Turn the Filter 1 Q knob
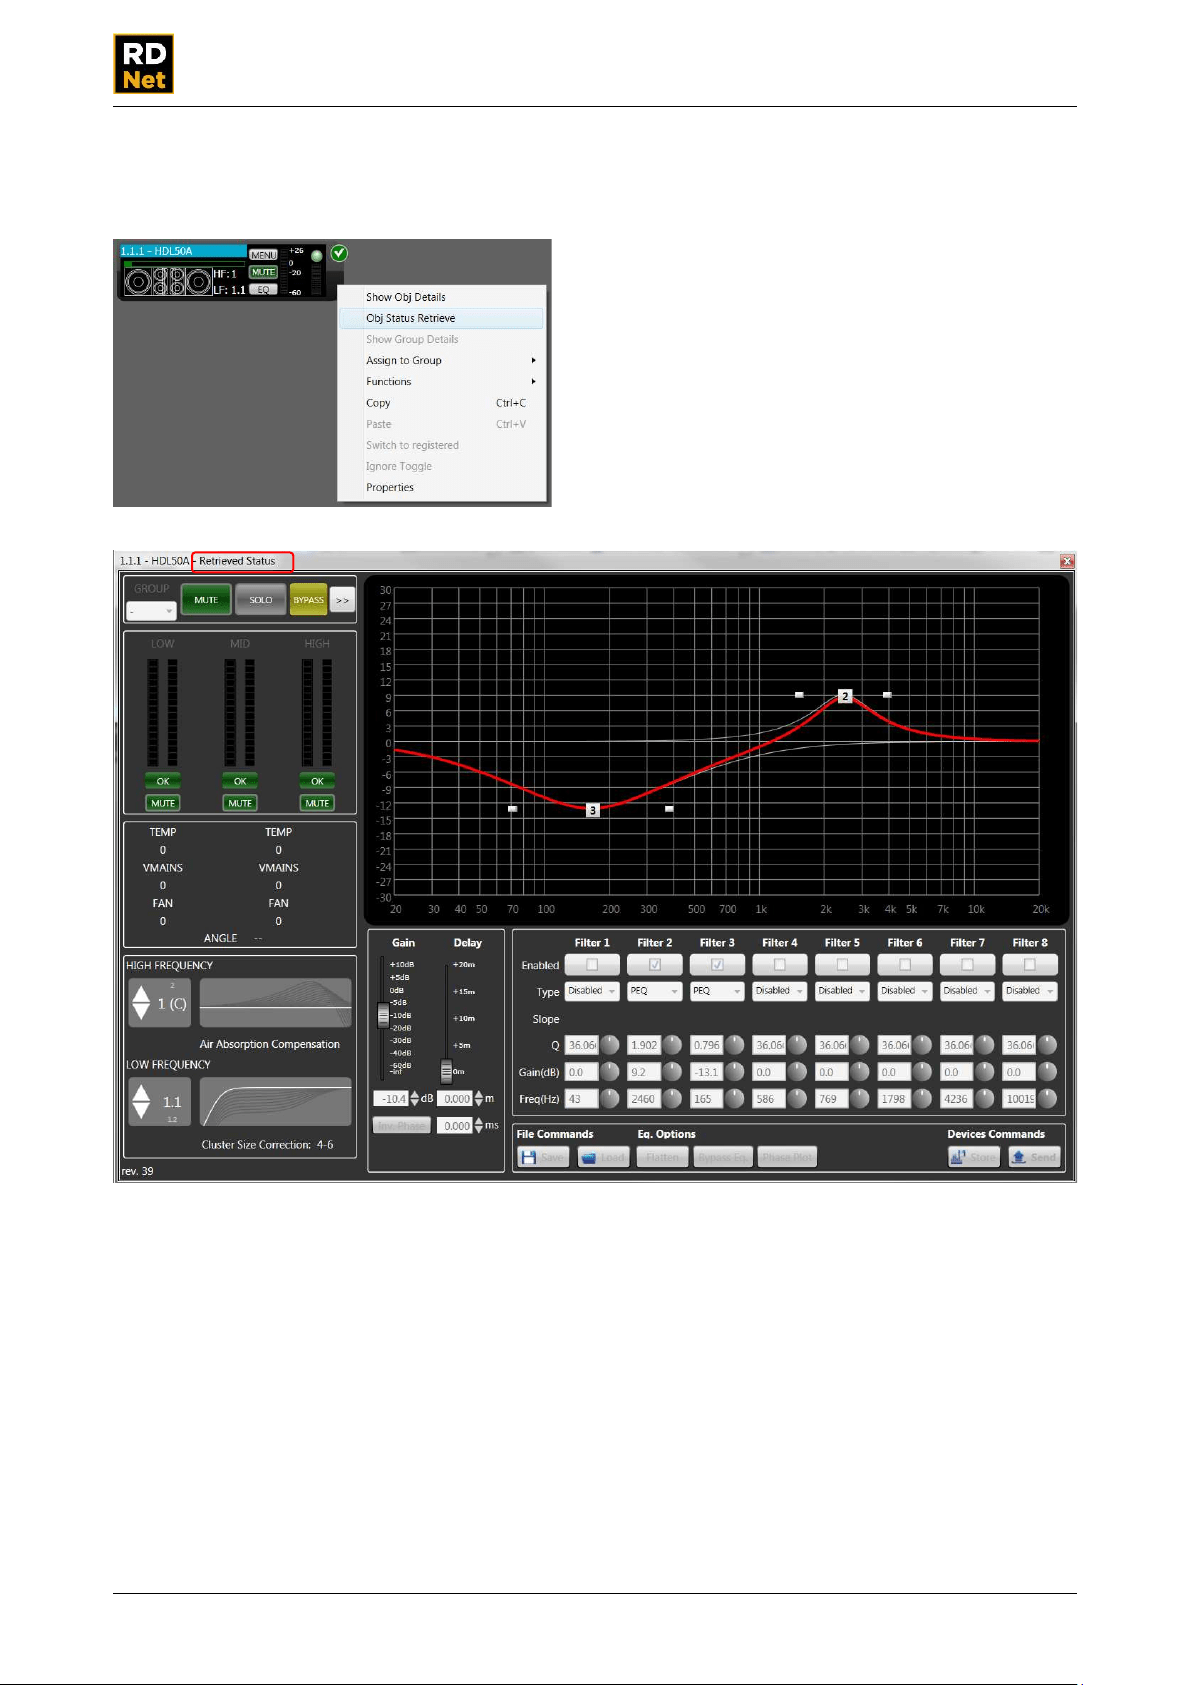 coord(610,1045)
